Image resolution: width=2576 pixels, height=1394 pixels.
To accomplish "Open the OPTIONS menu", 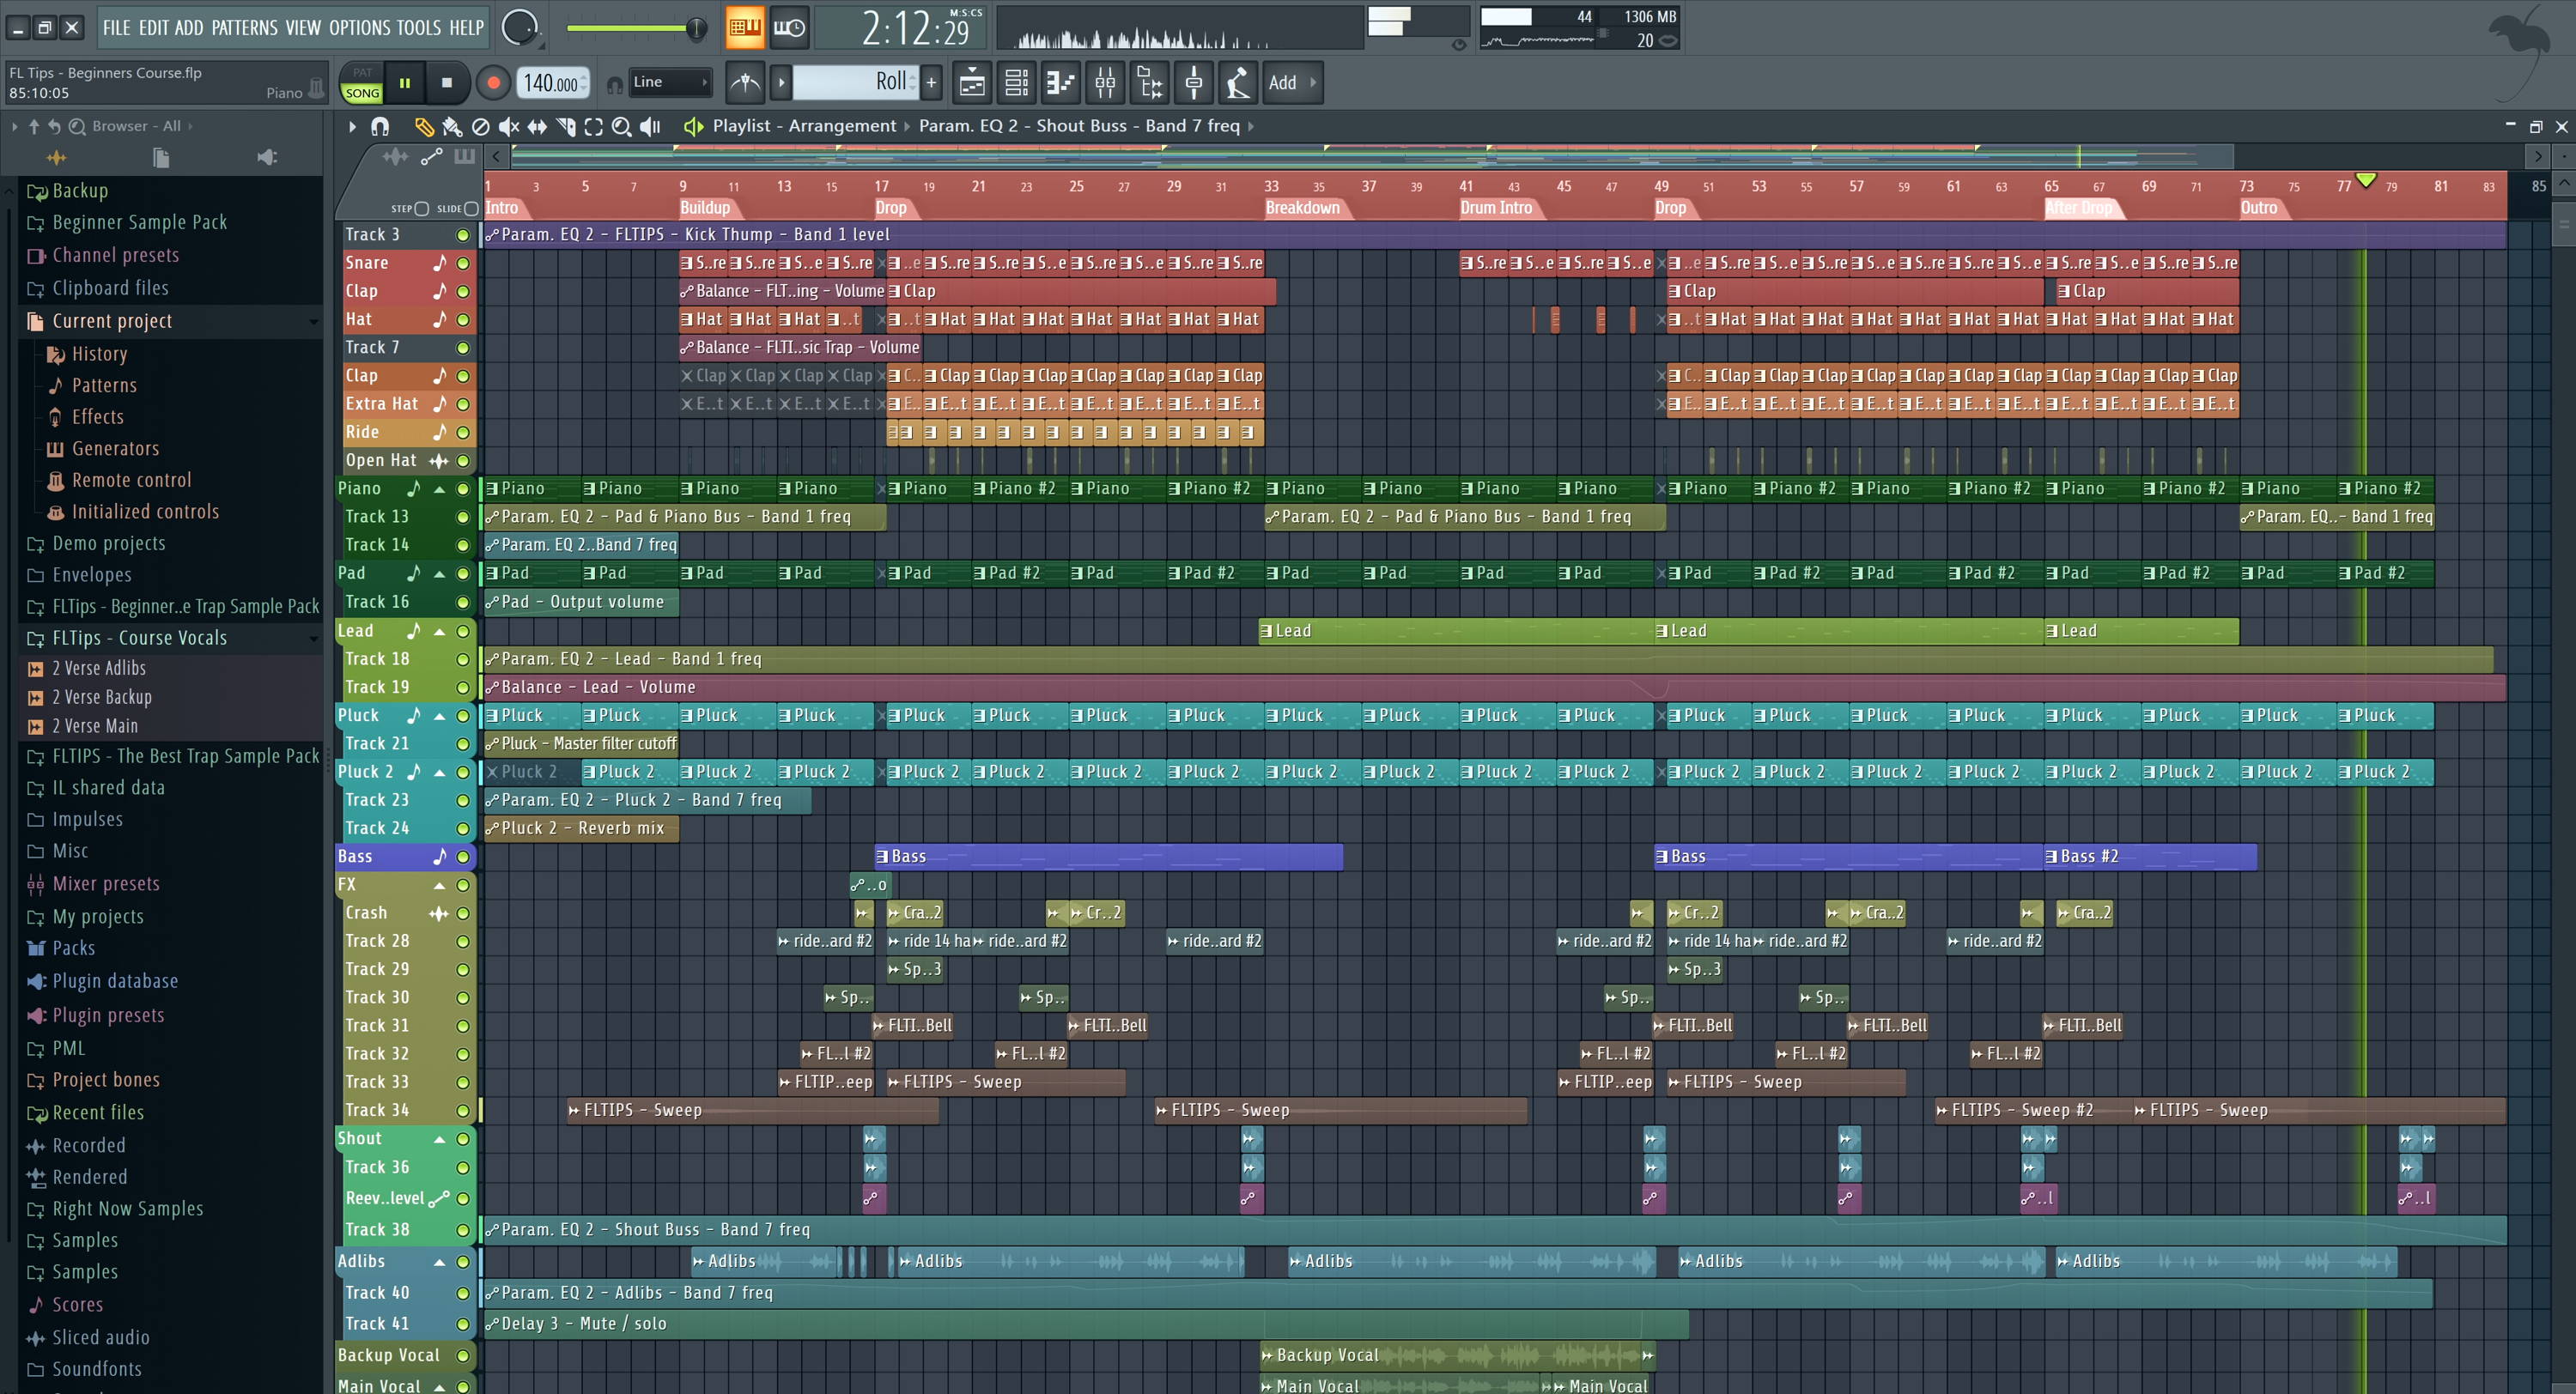I will [x=360, y=28].
